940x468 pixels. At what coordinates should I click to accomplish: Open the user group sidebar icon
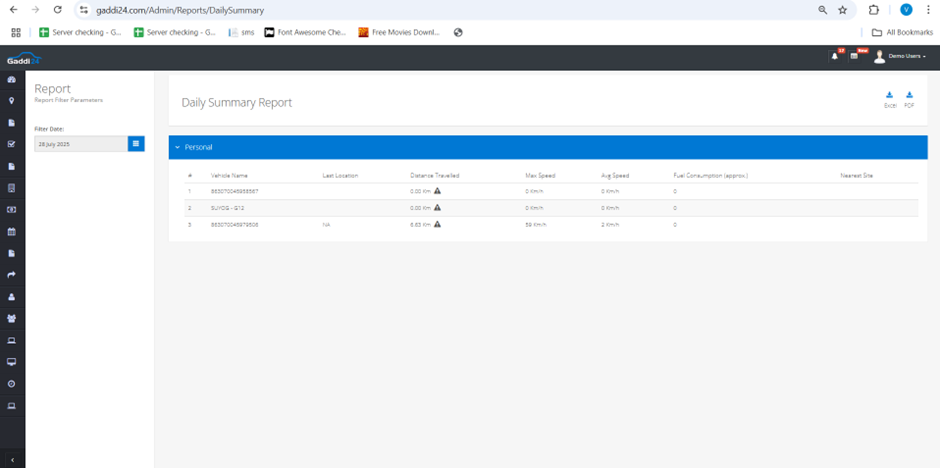[x=11, y=318]
